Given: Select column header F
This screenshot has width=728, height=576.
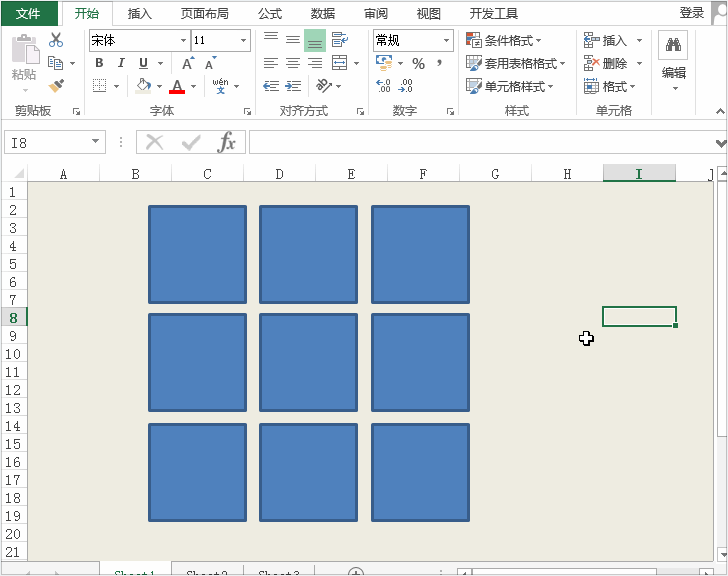Looking at the screenshot, I should (423, 174).
